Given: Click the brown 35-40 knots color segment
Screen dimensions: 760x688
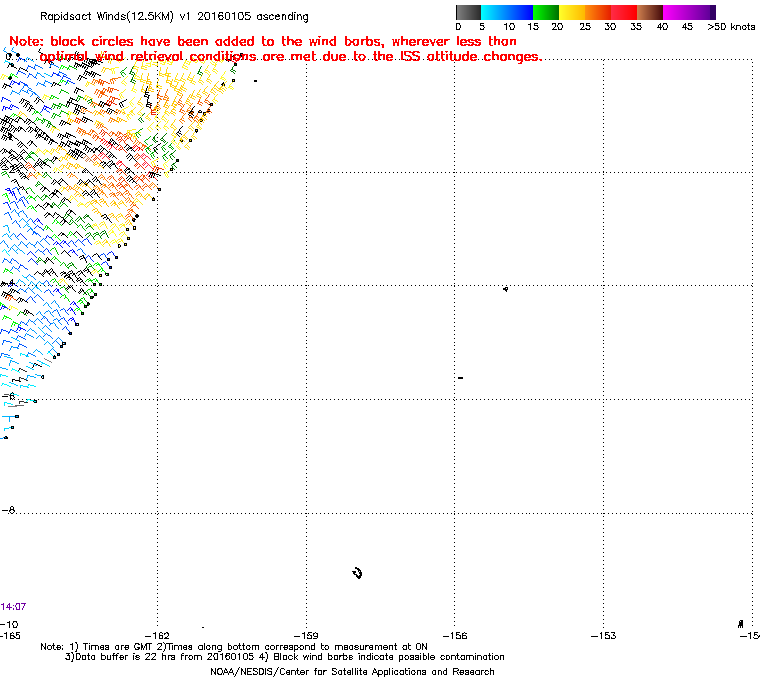Looking at the screenshot, I should 650,12.
